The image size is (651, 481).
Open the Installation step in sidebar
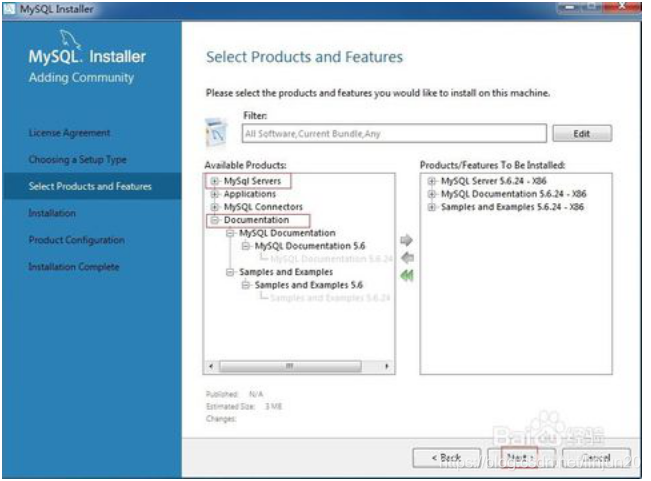coord(52,213)
